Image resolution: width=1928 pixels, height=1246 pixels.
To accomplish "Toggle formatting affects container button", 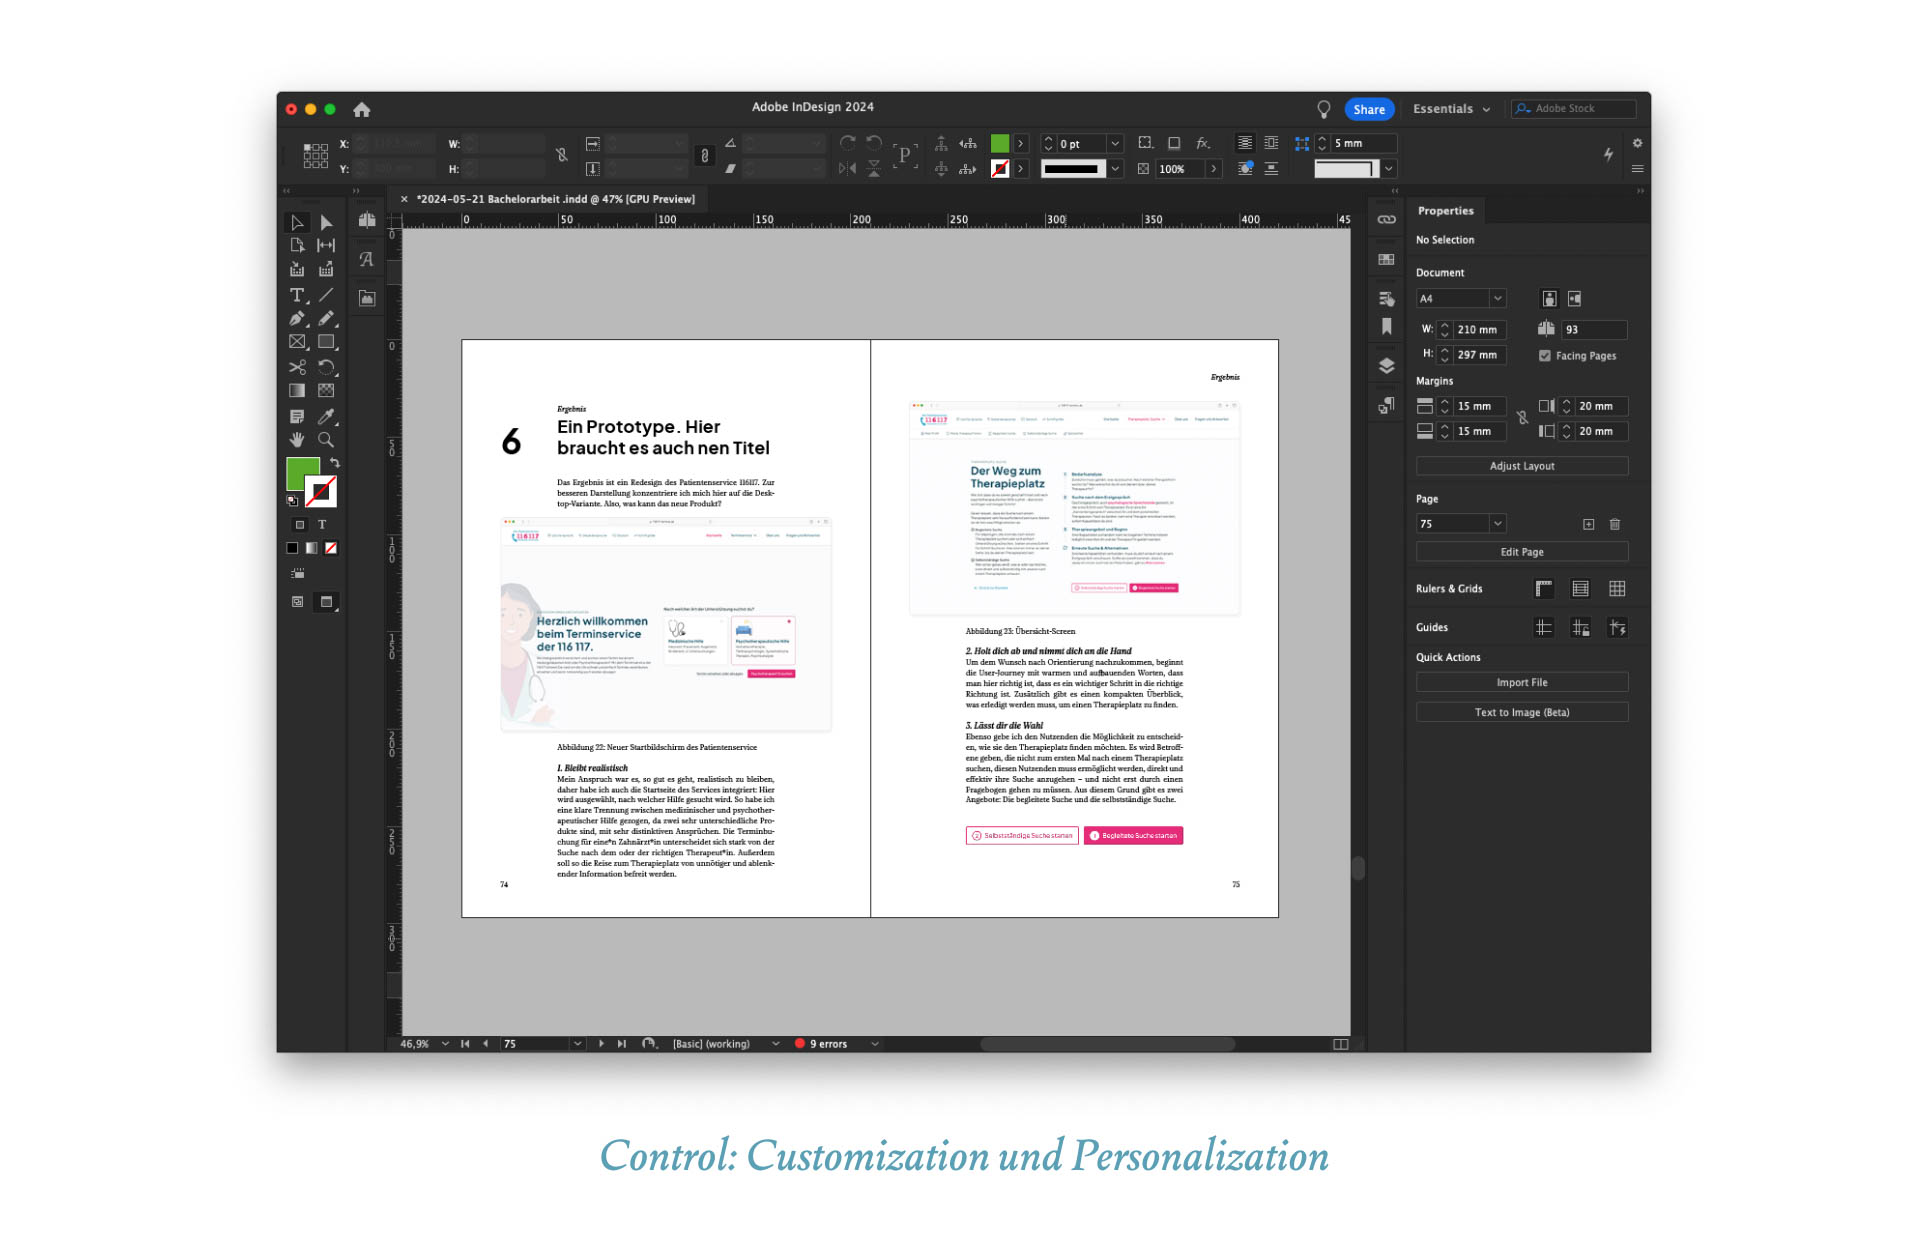I will click(299, 525).
